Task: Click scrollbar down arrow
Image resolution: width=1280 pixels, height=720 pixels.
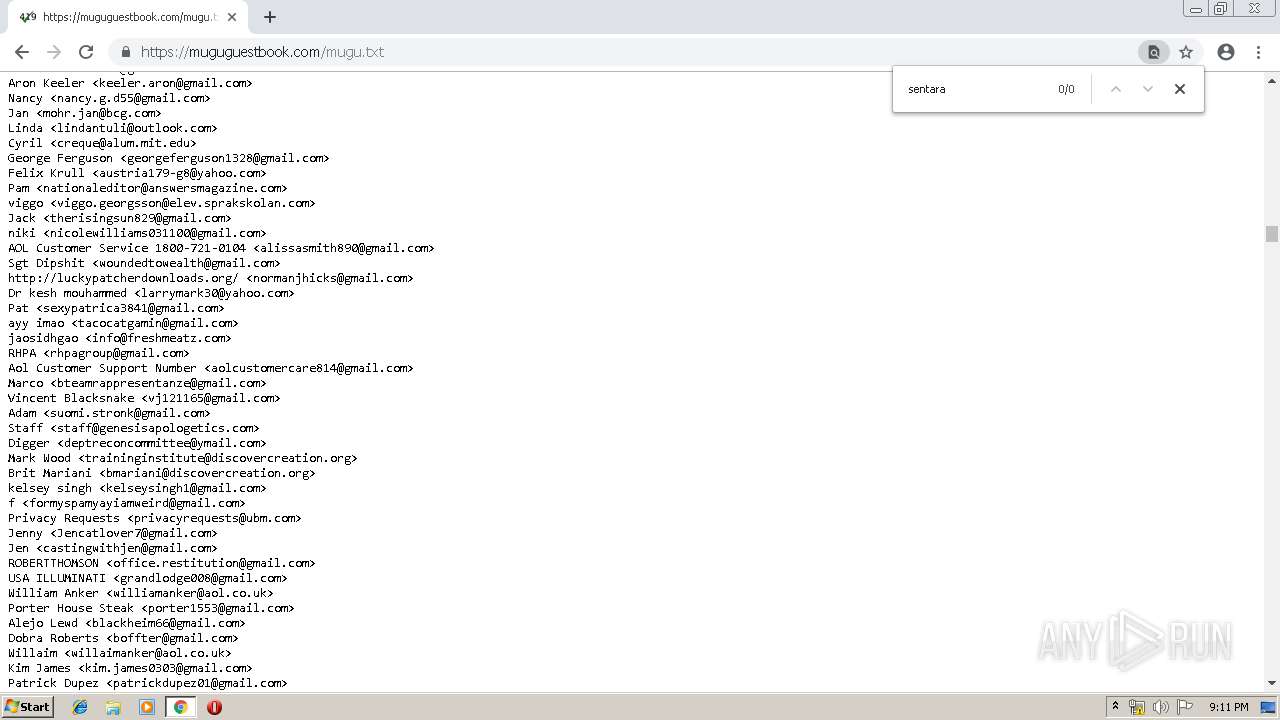Action: pyautogui.click(x=1272, y=683)
